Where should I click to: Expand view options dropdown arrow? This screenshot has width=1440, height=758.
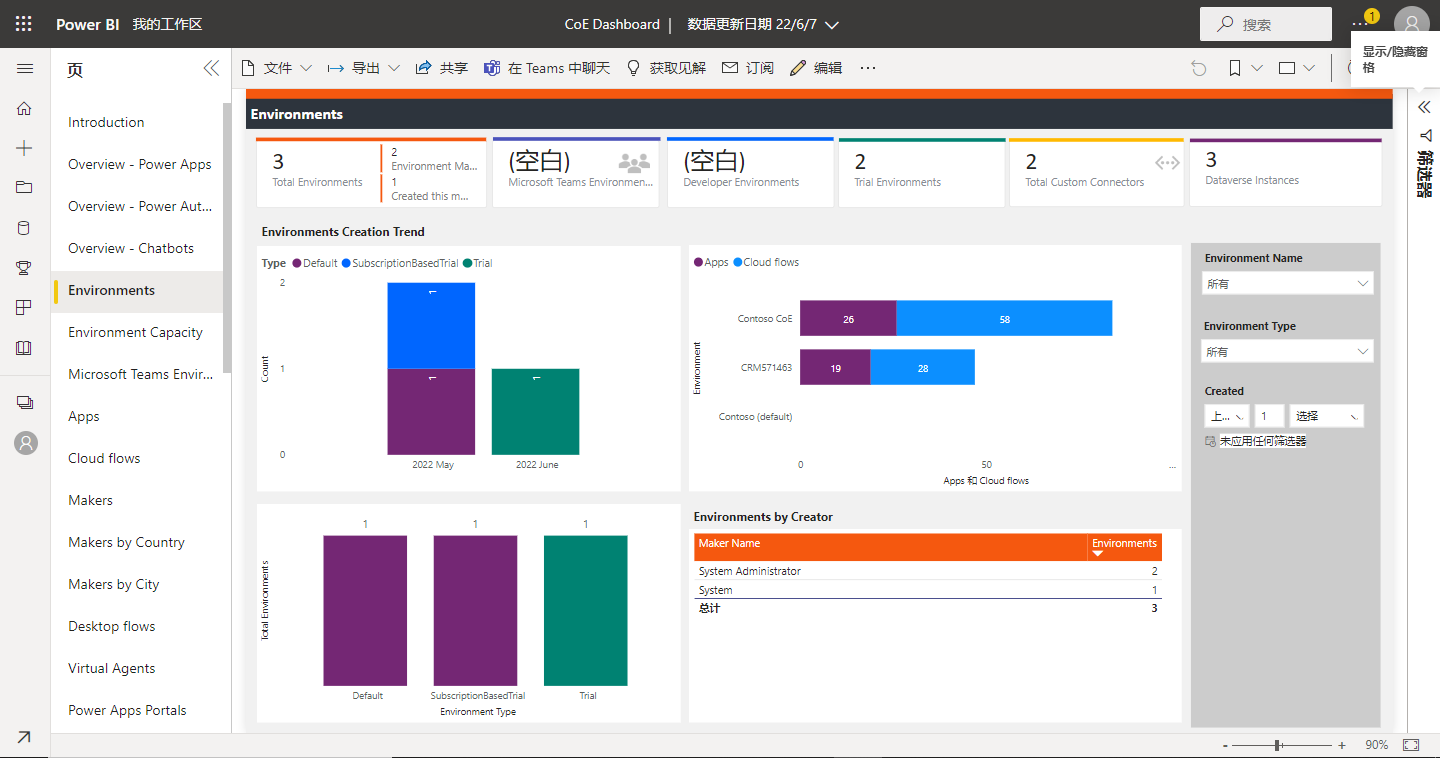pyautogui.click(x=1309, y=68)
